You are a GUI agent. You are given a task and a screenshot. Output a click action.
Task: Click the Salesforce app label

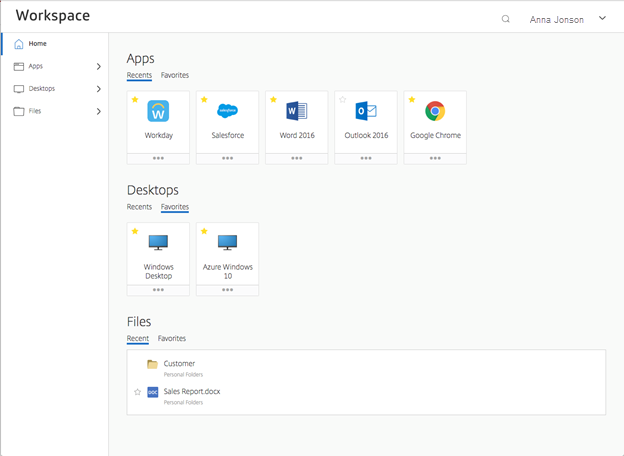pos(228,135)
